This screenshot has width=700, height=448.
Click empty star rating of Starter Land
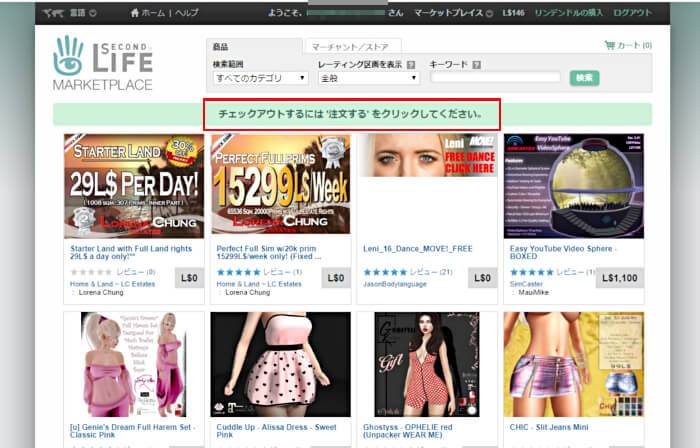coord(92,272)
